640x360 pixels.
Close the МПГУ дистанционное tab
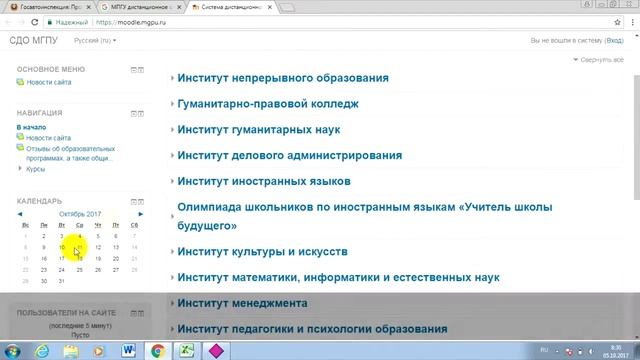[x=179, y=7]
